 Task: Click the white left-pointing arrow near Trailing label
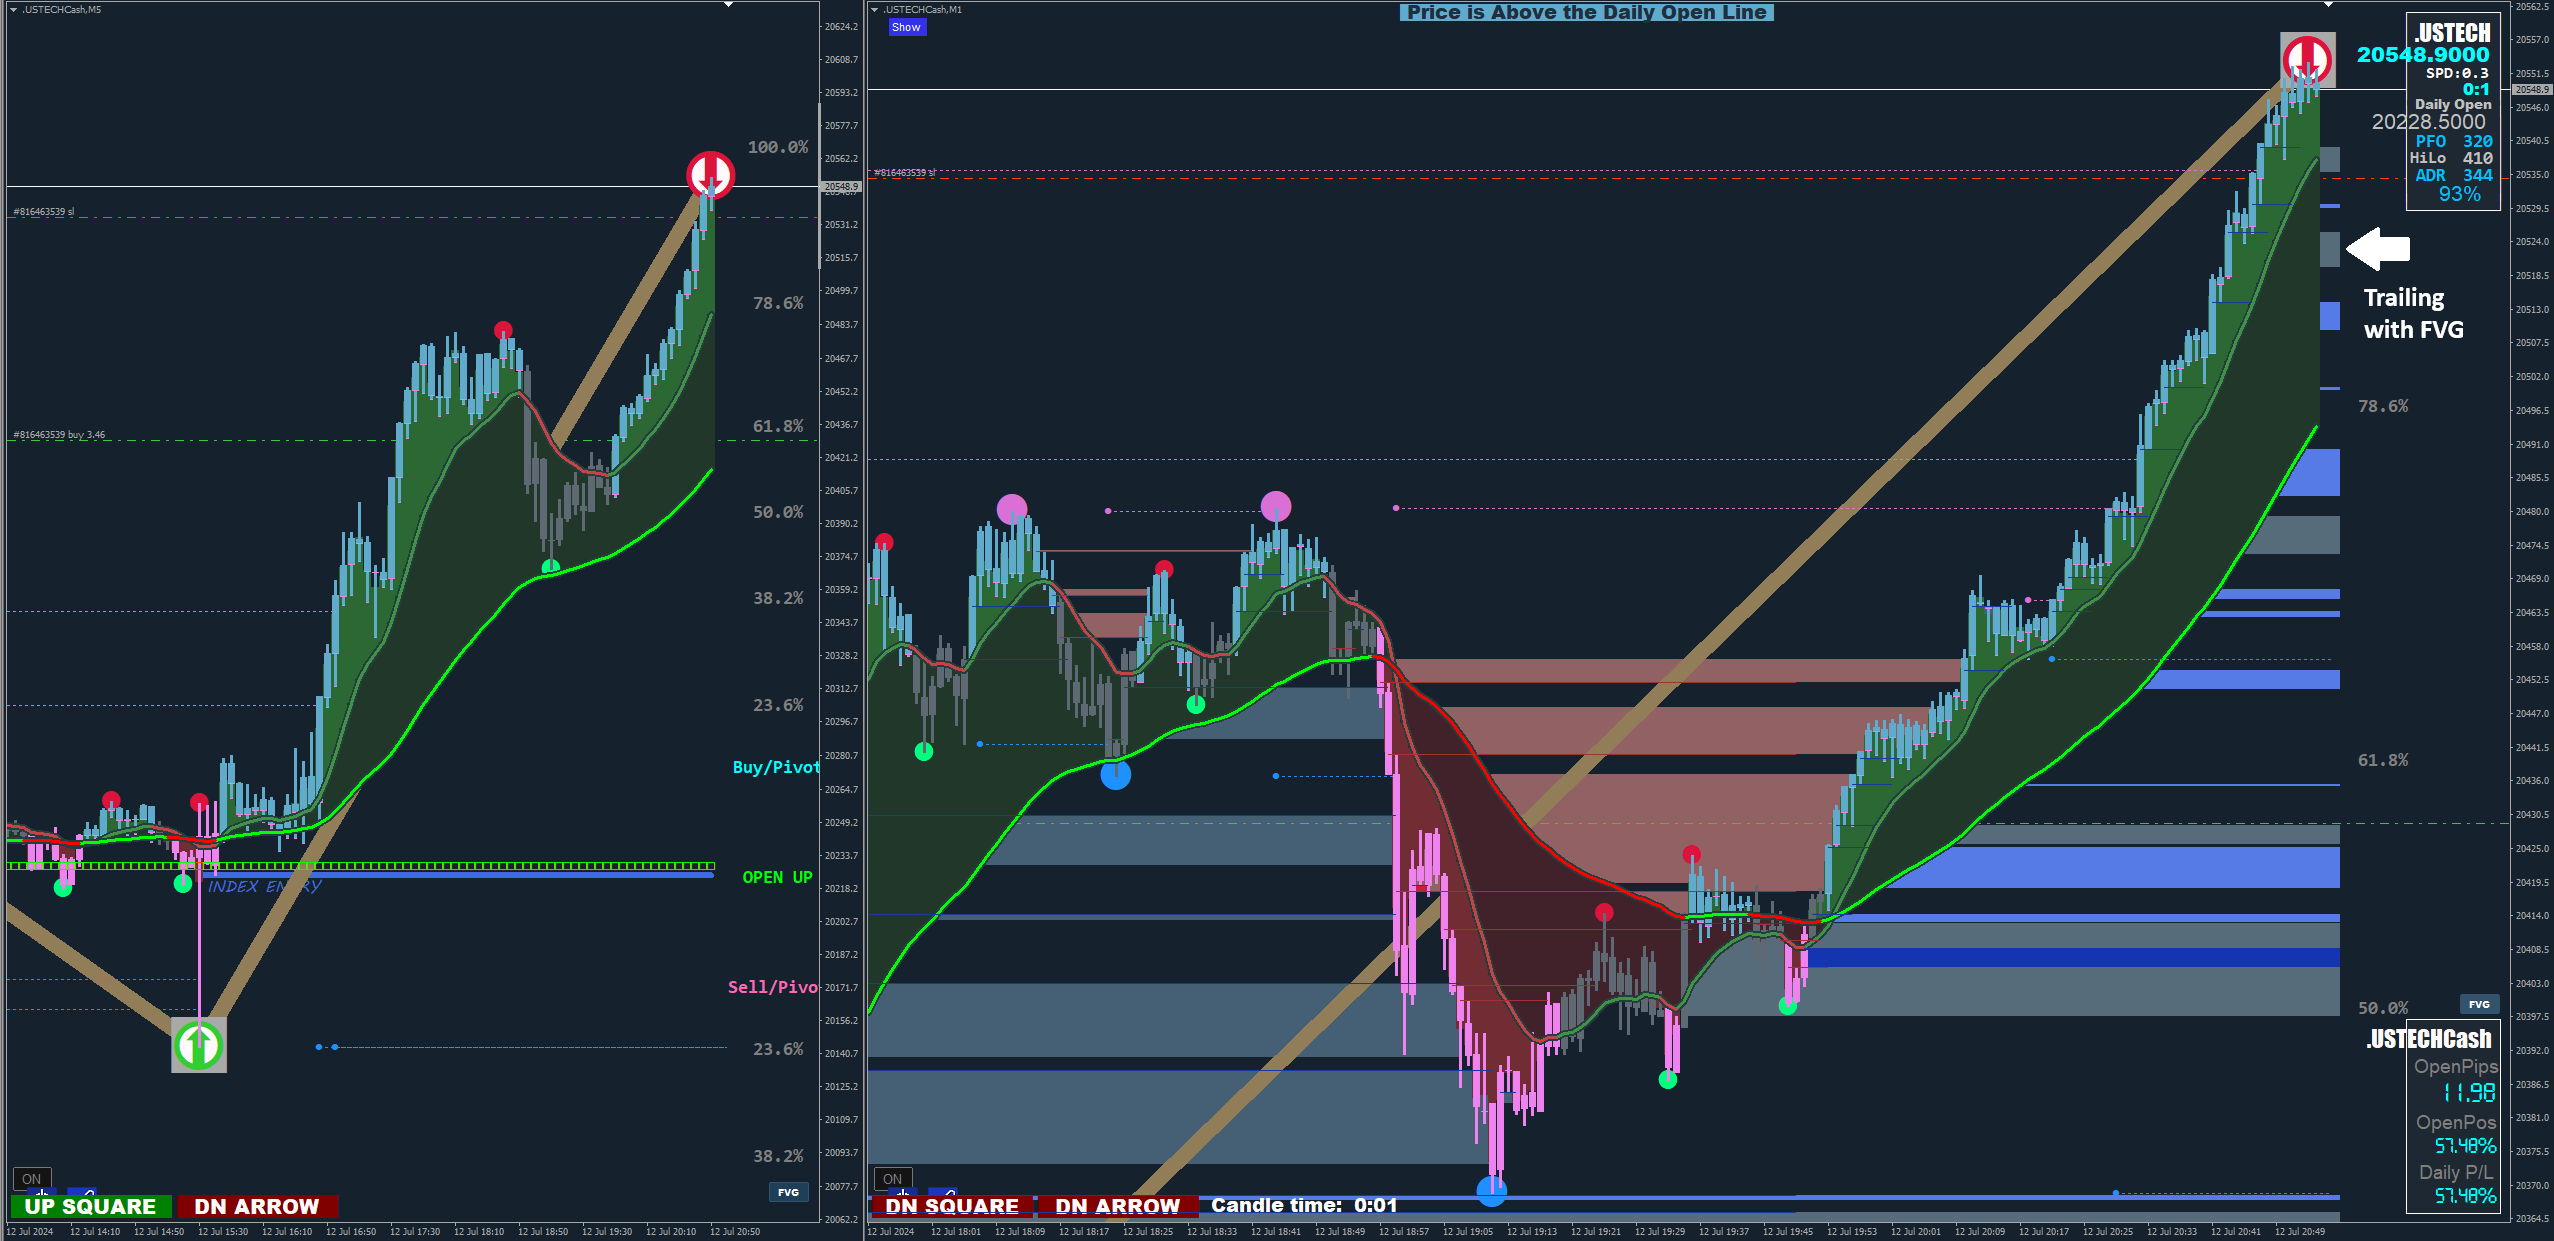click(x=2378, y=249)
